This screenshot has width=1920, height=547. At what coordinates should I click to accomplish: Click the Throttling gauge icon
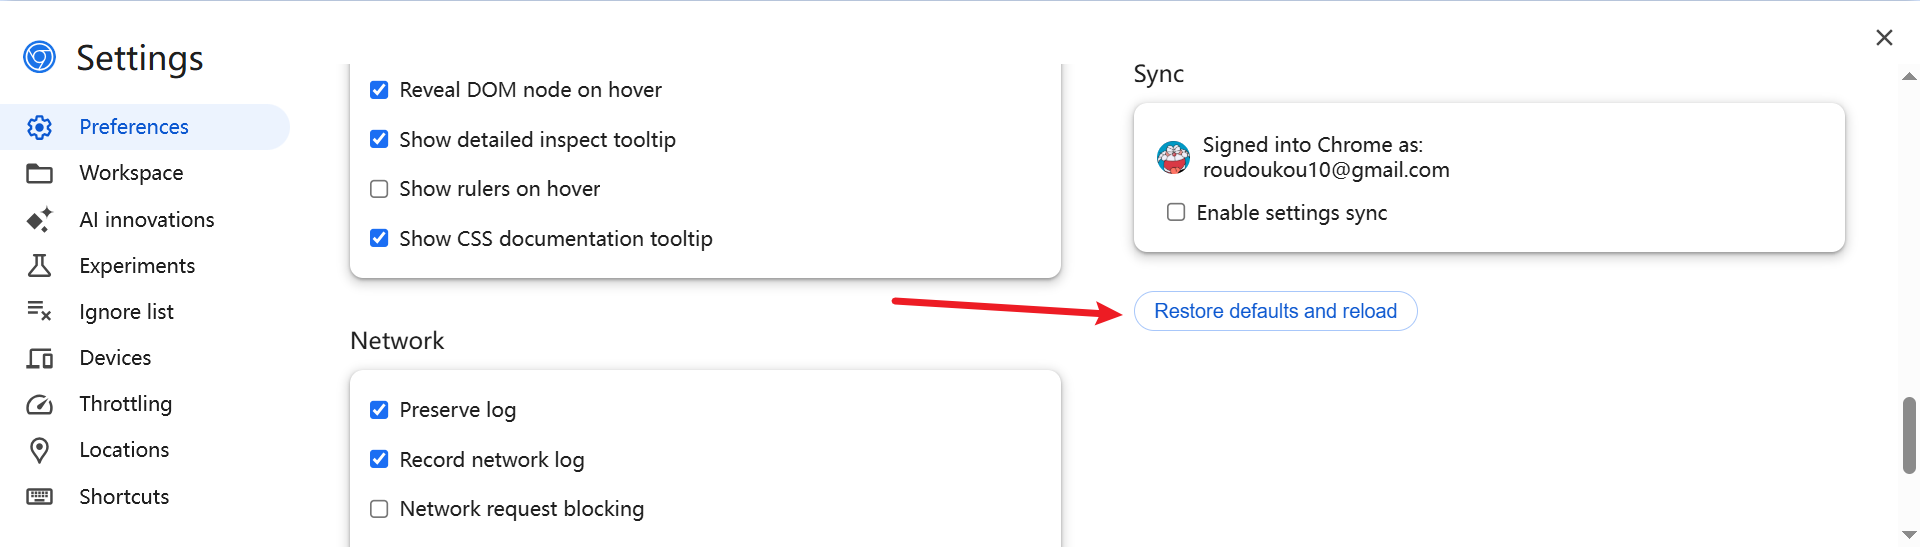(39, 404)
